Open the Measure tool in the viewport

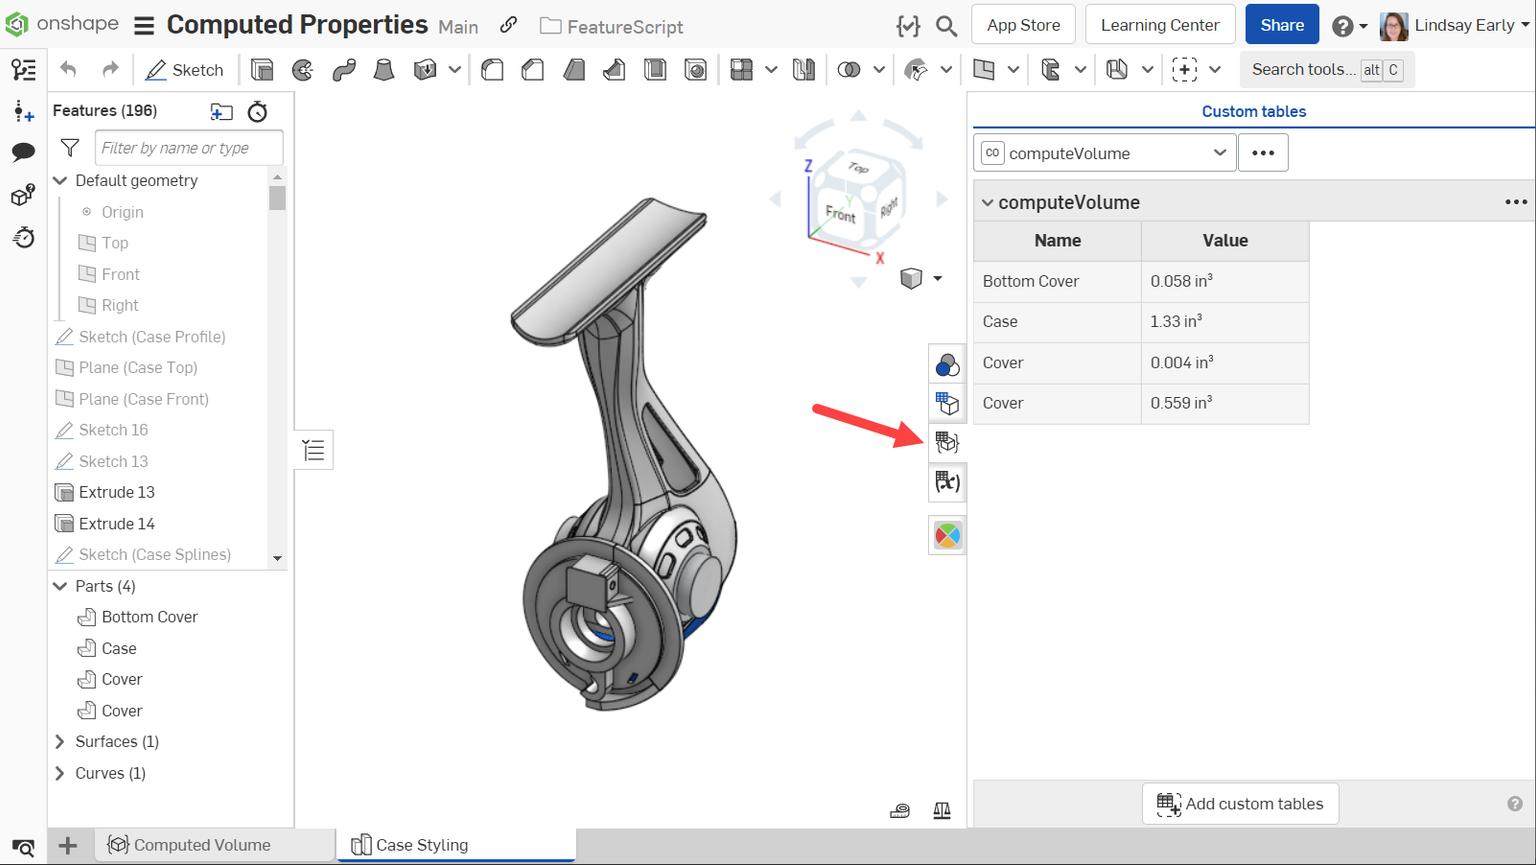pos(900,810)
